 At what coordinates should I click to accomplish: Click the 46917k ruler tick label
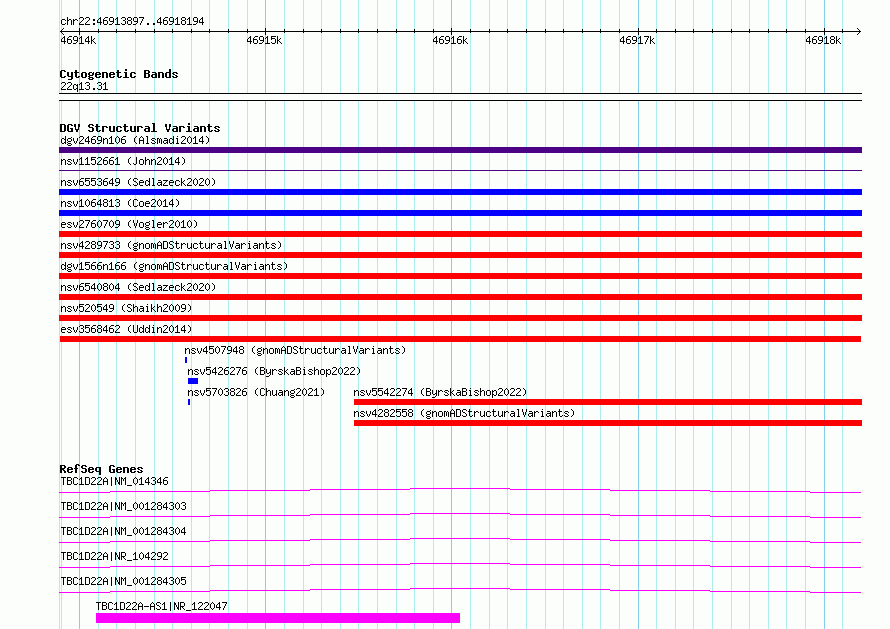tap(637, 40)
